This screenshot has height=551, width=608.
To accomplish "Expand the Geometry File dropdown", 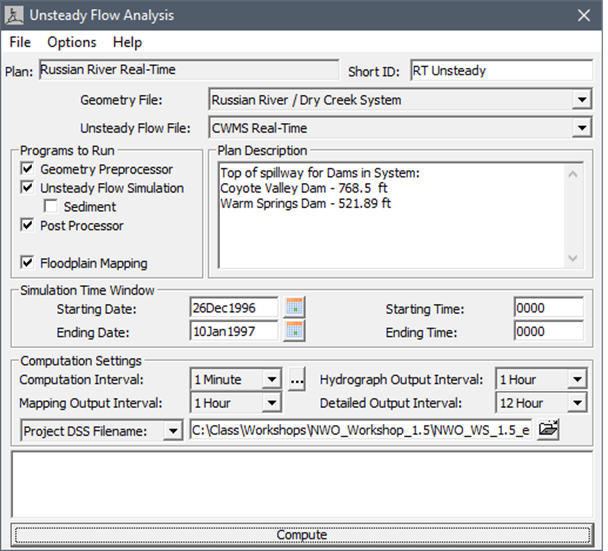I will (582, 100).
